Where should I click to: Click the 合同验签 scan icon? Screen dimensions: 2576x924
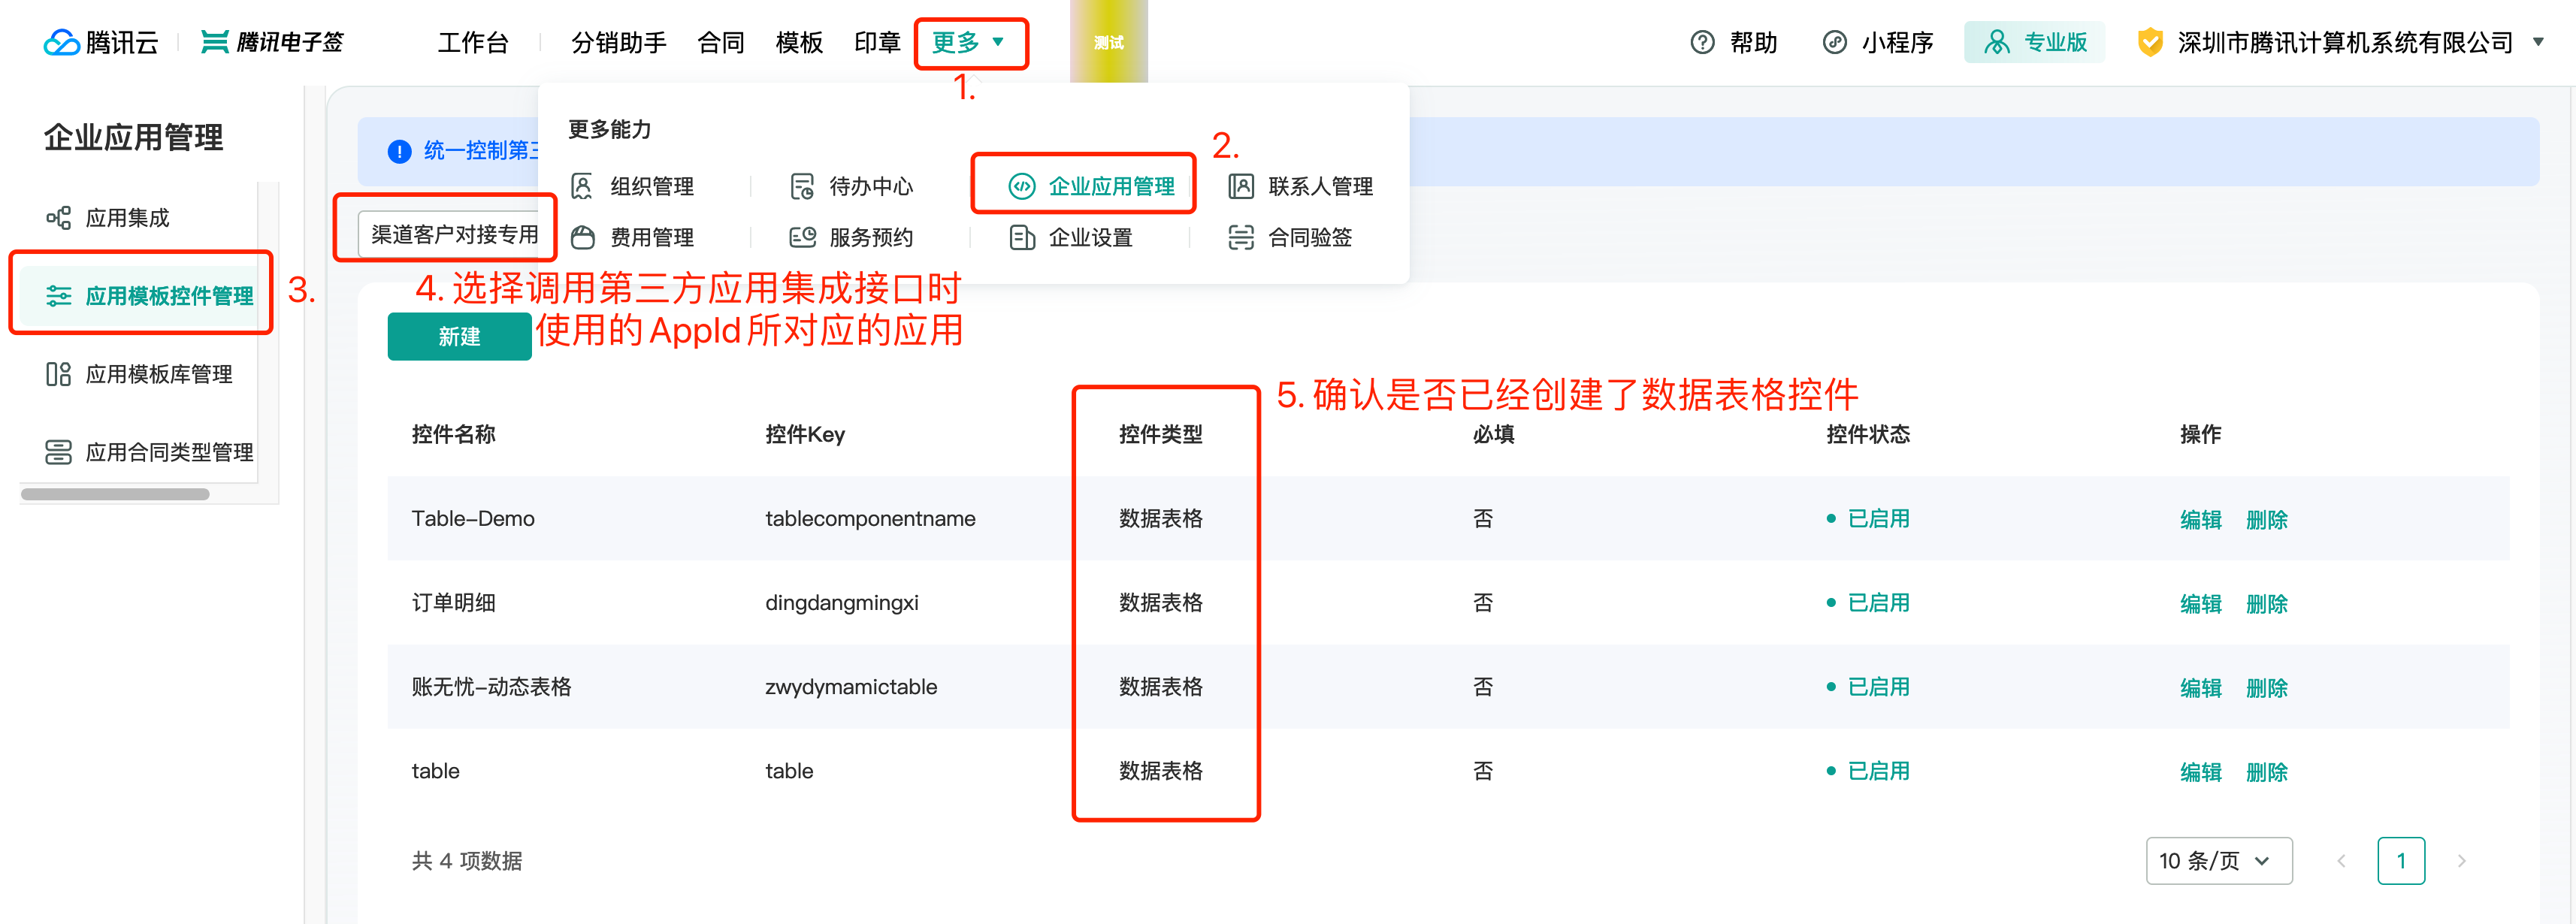[1241, 237]
